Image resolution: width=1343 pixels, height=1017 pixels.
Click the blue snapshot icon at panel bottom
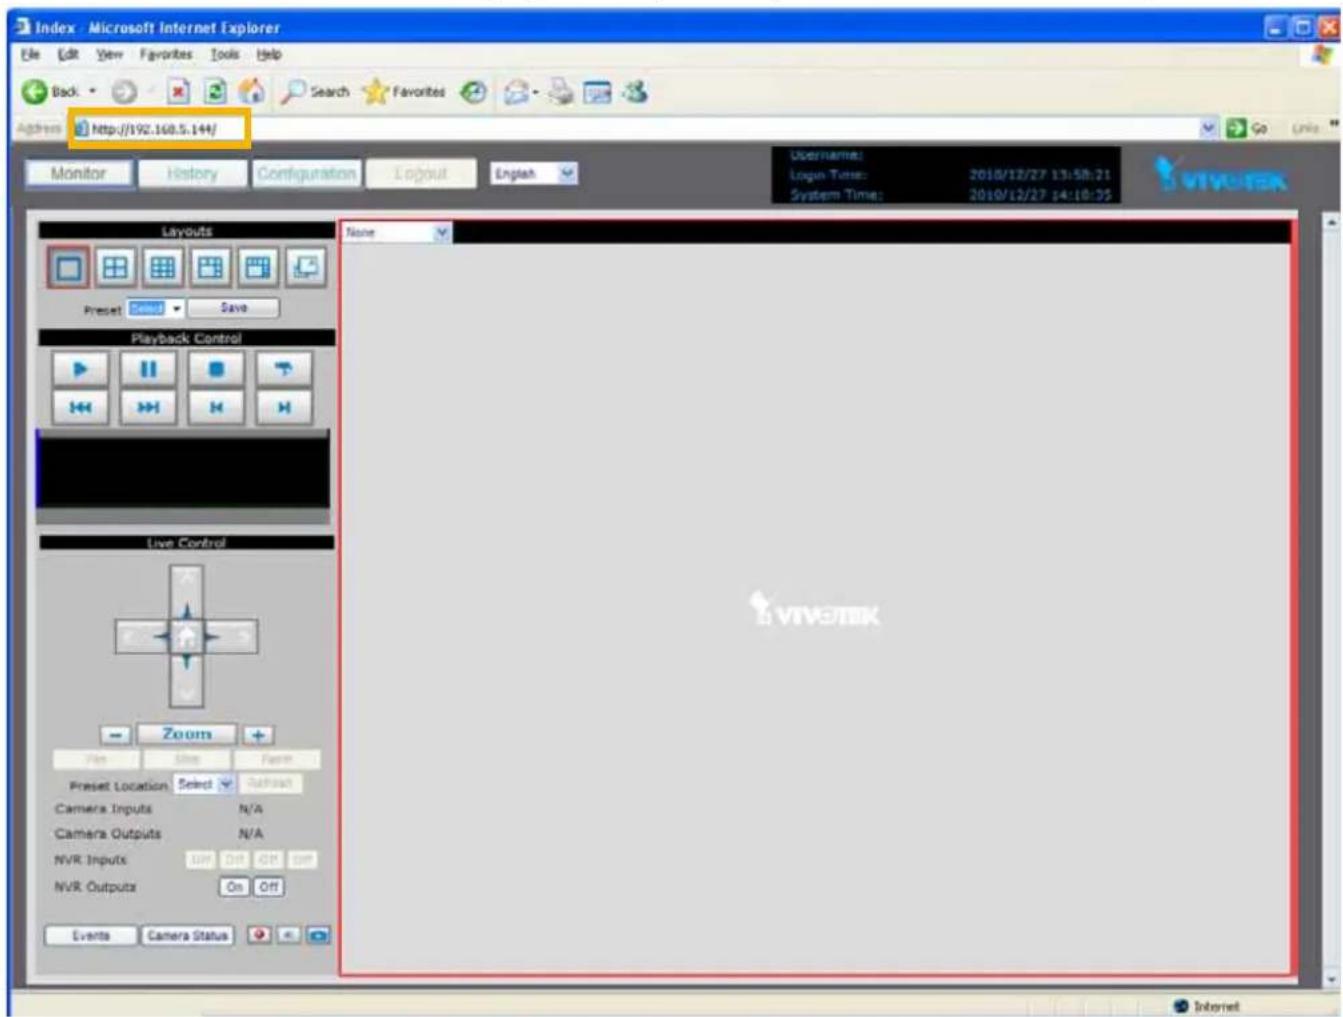(x=318, y=935)
